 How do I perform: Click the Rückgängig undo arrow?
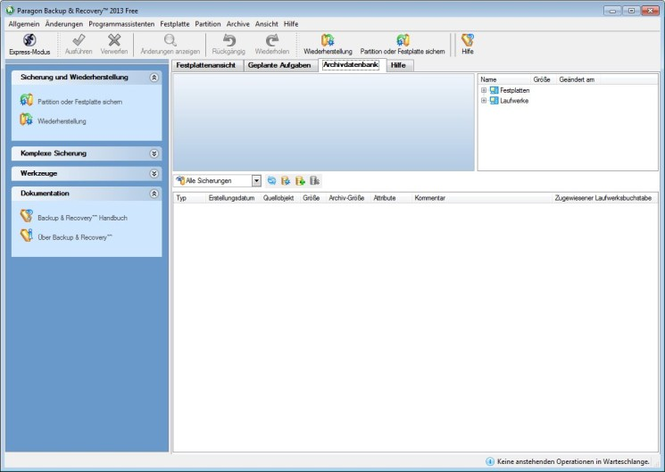pyautogui.click(x=229, y=40)
